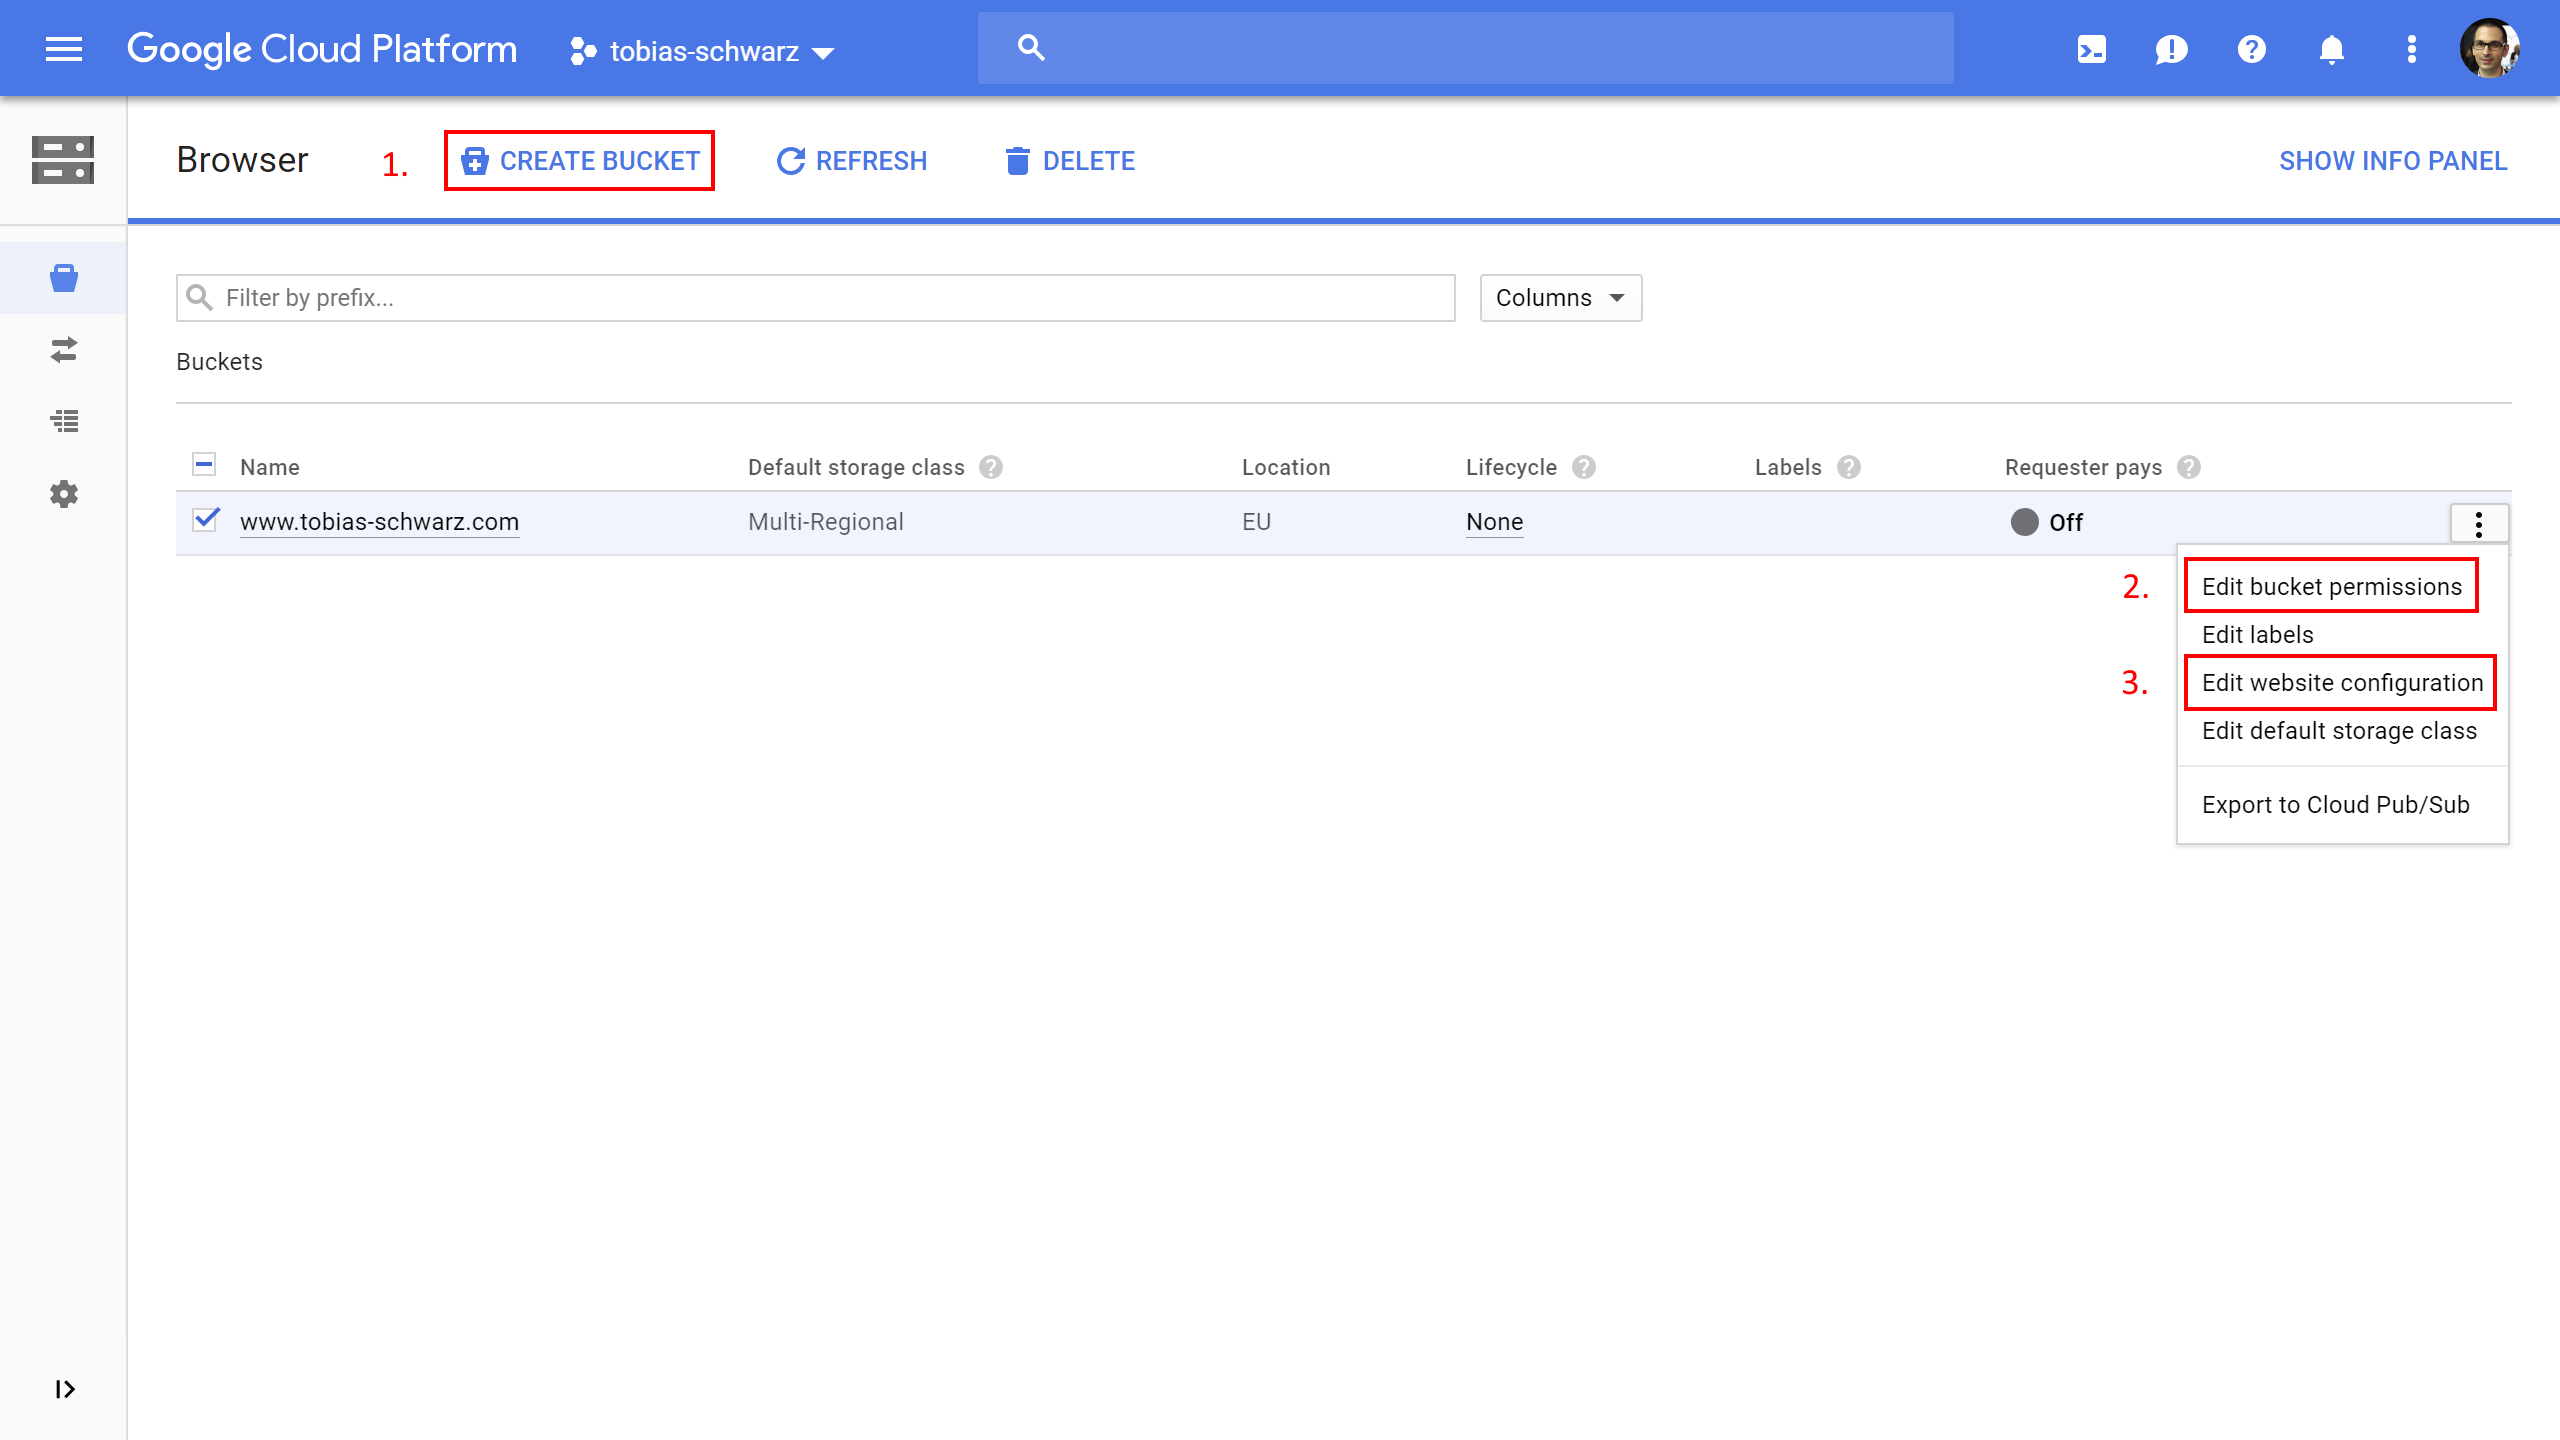Click Default storage class help icon
Screen dimensions: 2560x1440
tap(991, 467)
